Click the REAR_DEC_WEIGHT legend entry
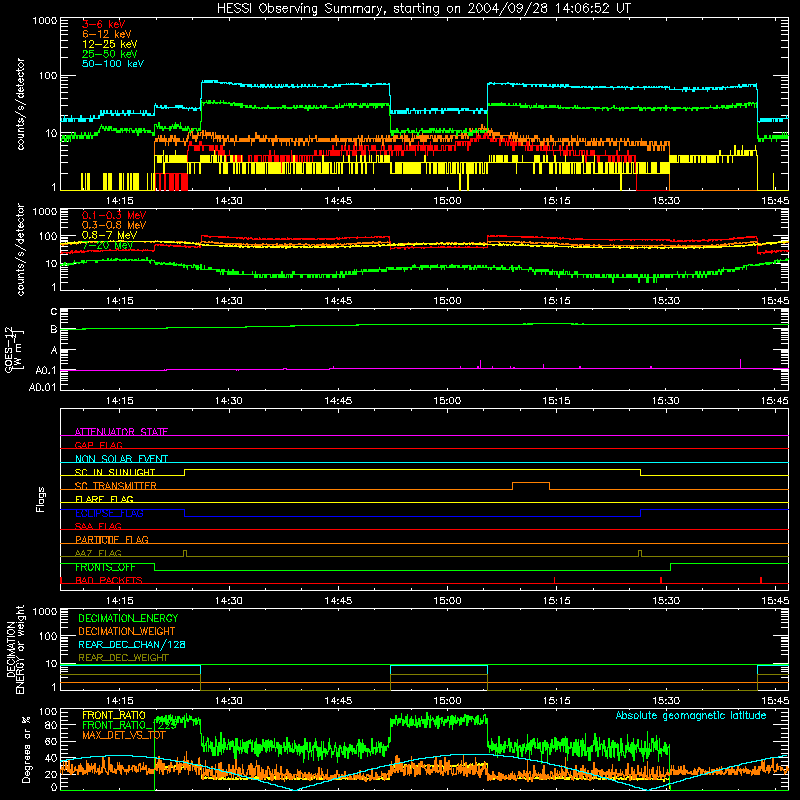 [123, 658]
